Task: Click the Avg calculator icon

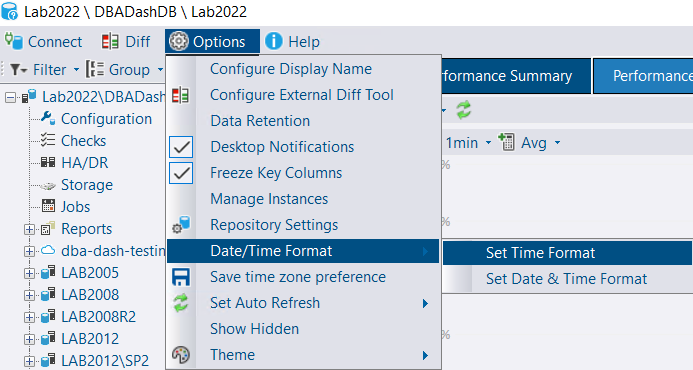Action: (x=506, y=142)
